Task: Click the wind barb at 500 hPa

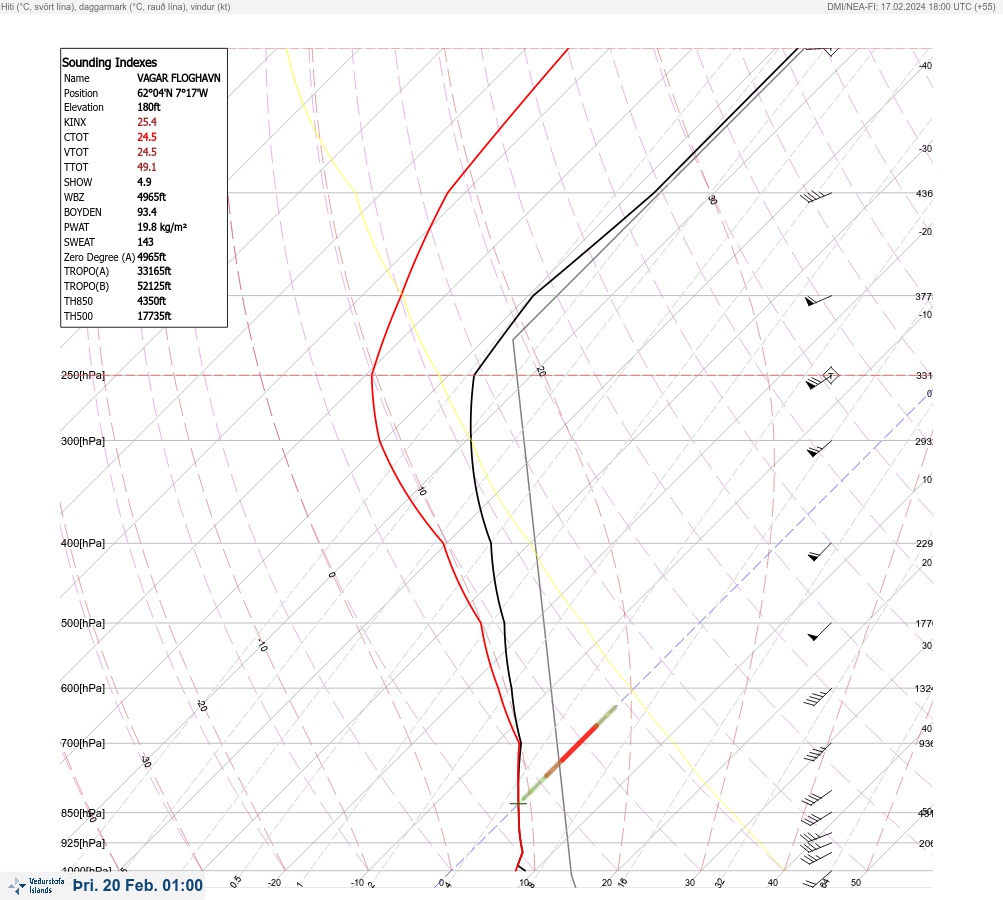Action: click(x=819, y=632)
